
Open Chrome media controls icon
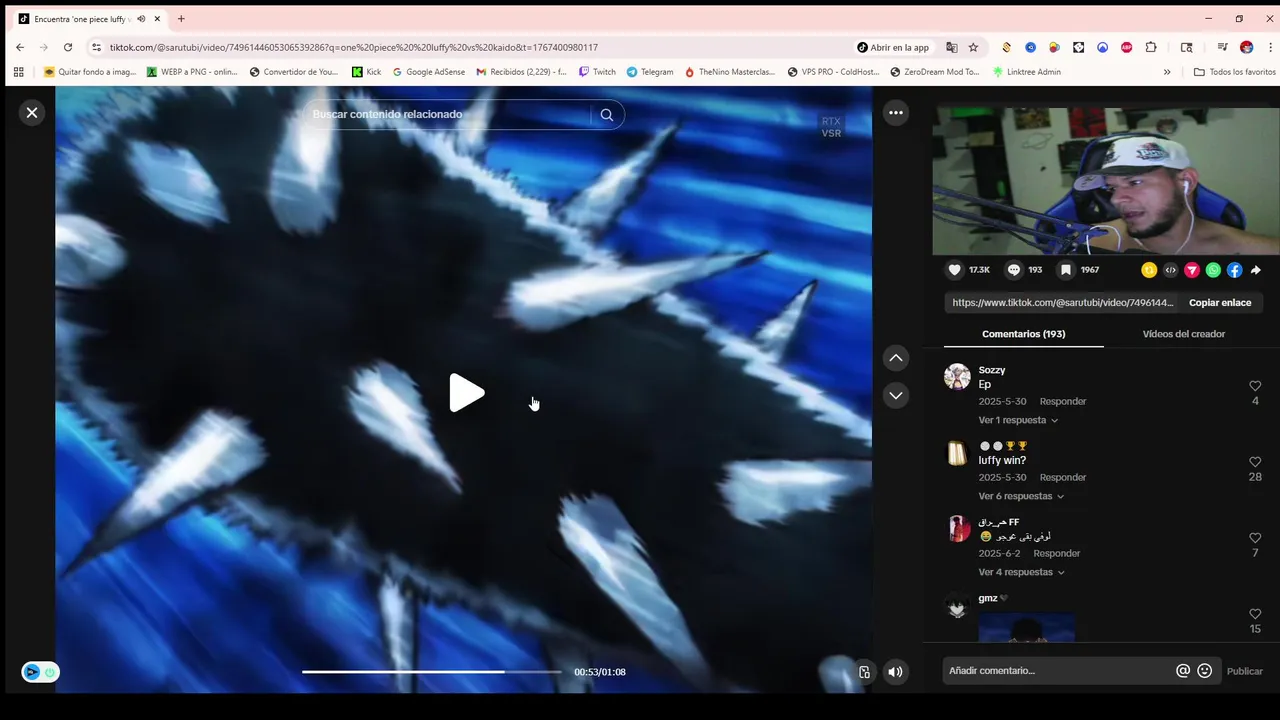pyautogui.click(x=1222, y=47)
